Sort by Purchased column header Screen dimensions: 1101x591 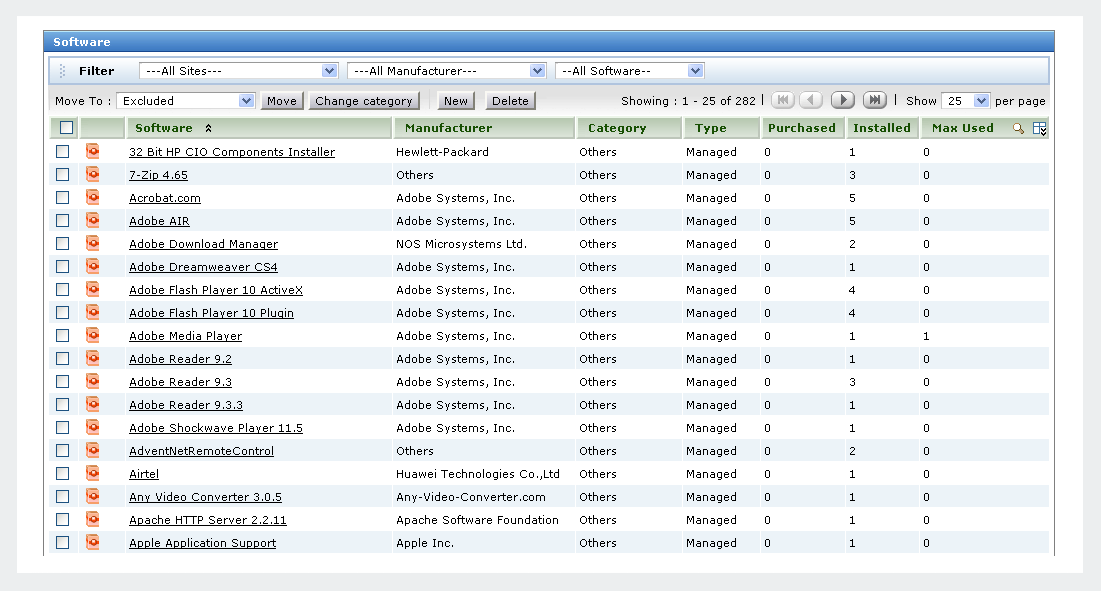[x=802, y=128]
